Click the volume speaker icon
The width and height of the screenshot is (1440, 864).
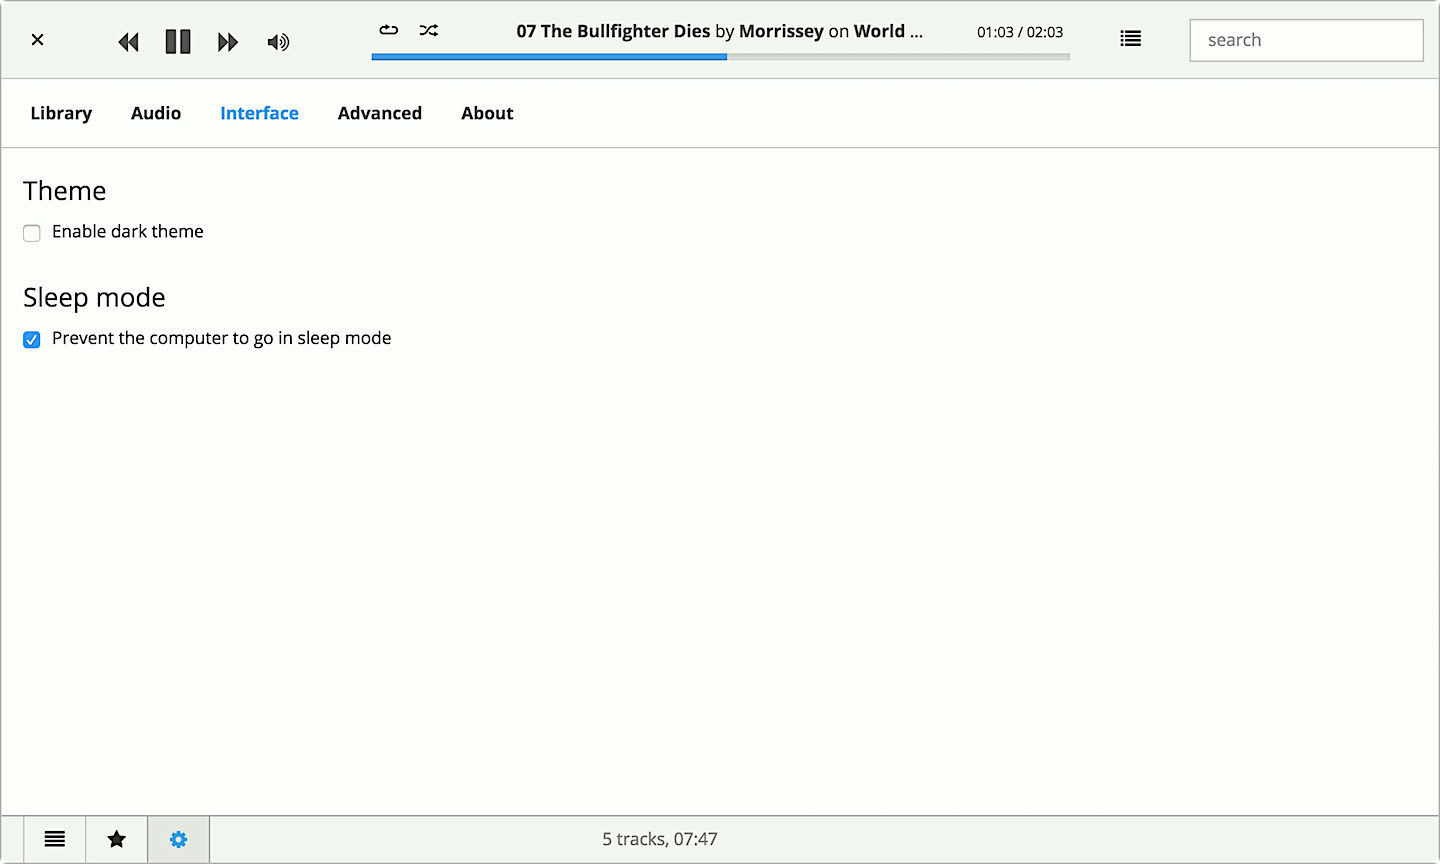pos(278,42)
